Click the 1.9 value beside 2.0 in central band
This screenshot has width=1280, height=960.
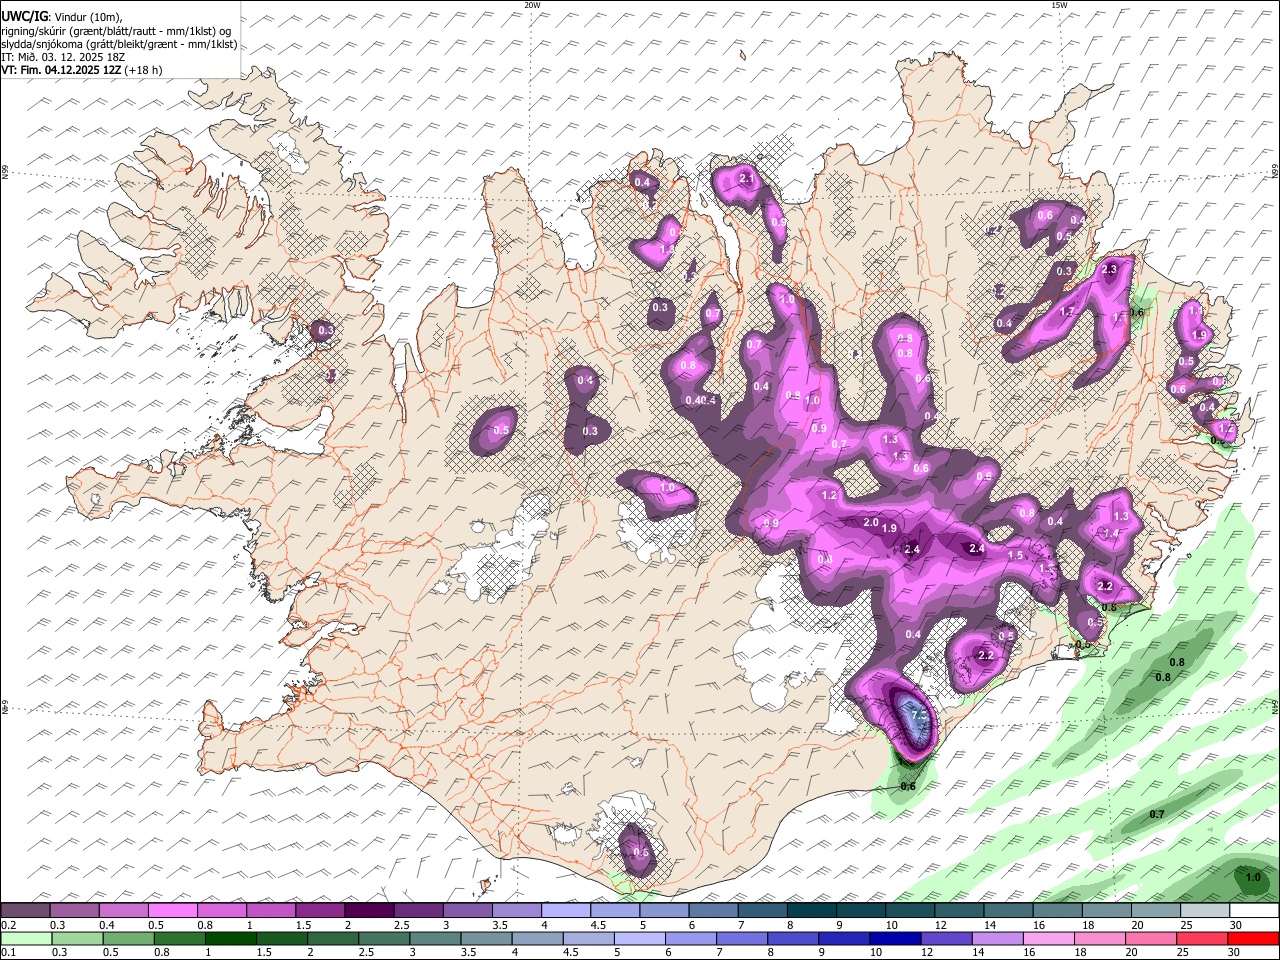tap(889, 528)
